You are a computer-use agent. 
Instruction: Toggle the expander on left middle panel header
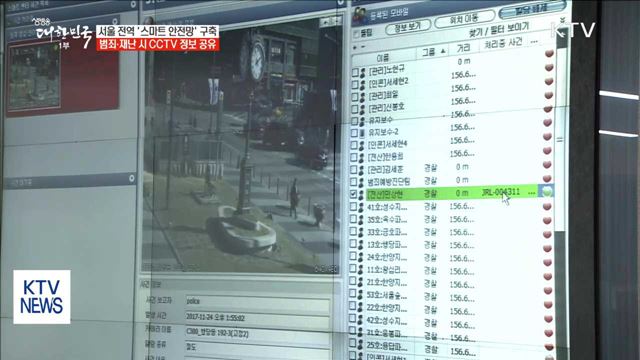tap(131, 178)
